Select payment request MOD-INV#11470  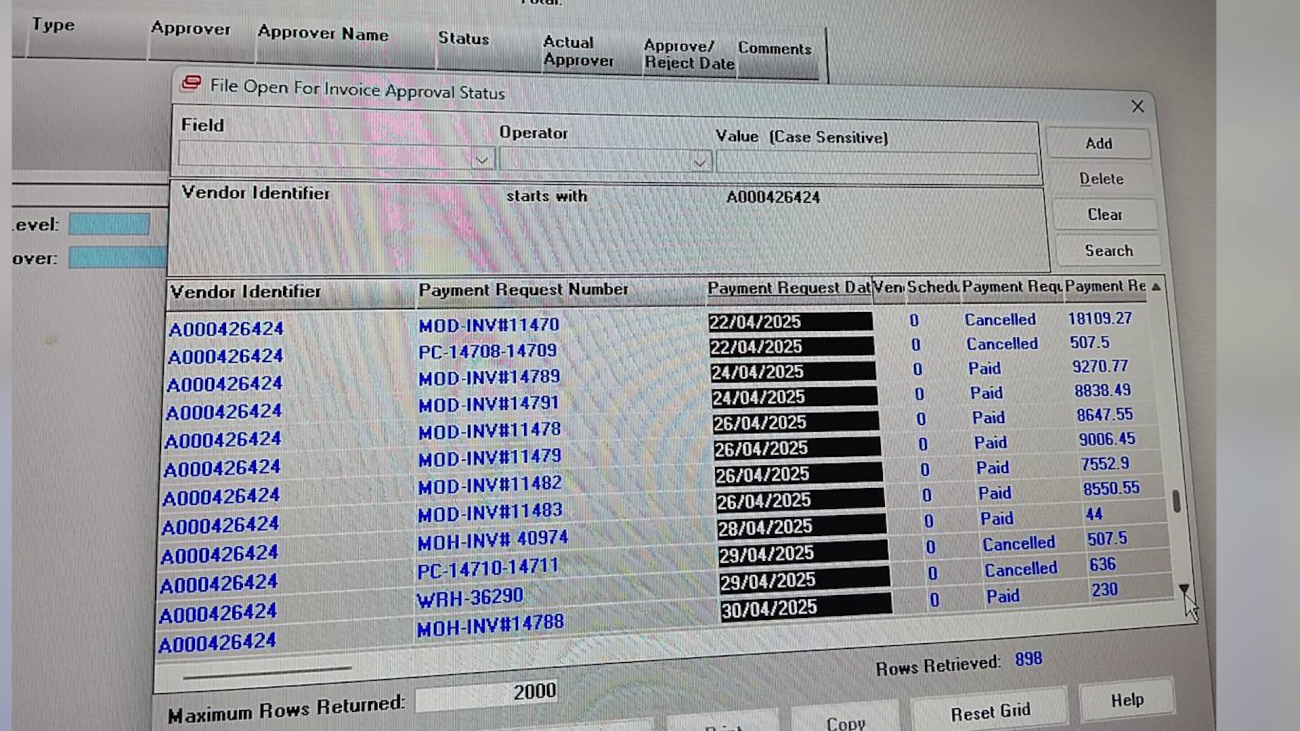point(489,325)
